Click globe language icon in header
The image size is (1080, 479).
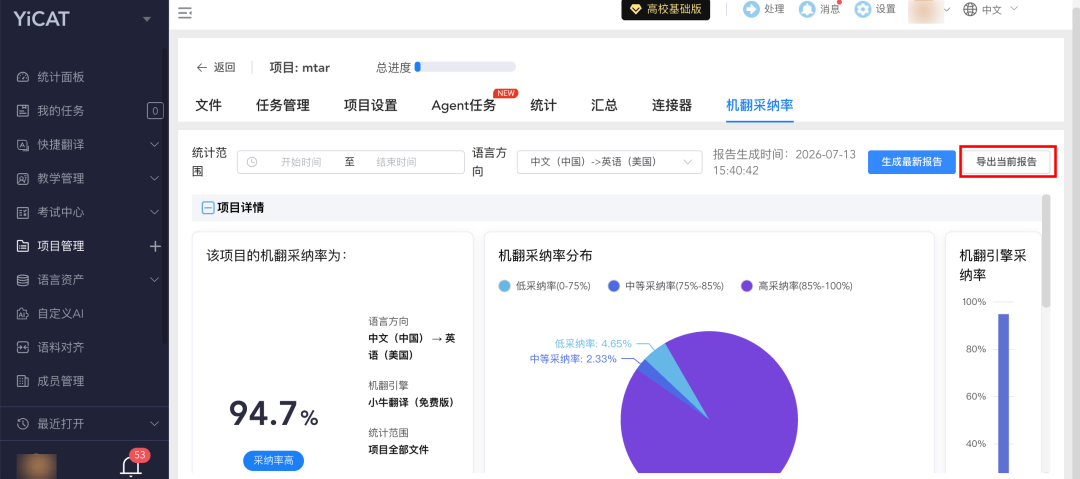970,9
